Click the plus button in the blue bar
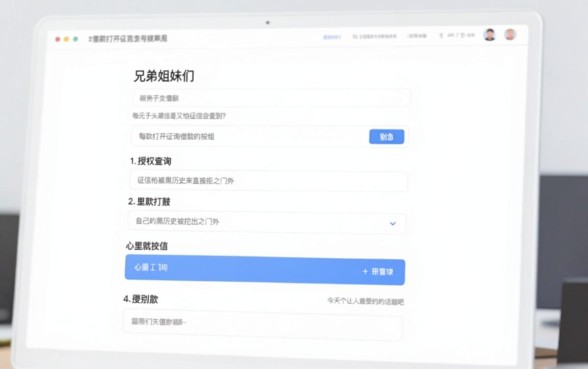This screenshot has width=588, height=369. (x=378, y=272)
